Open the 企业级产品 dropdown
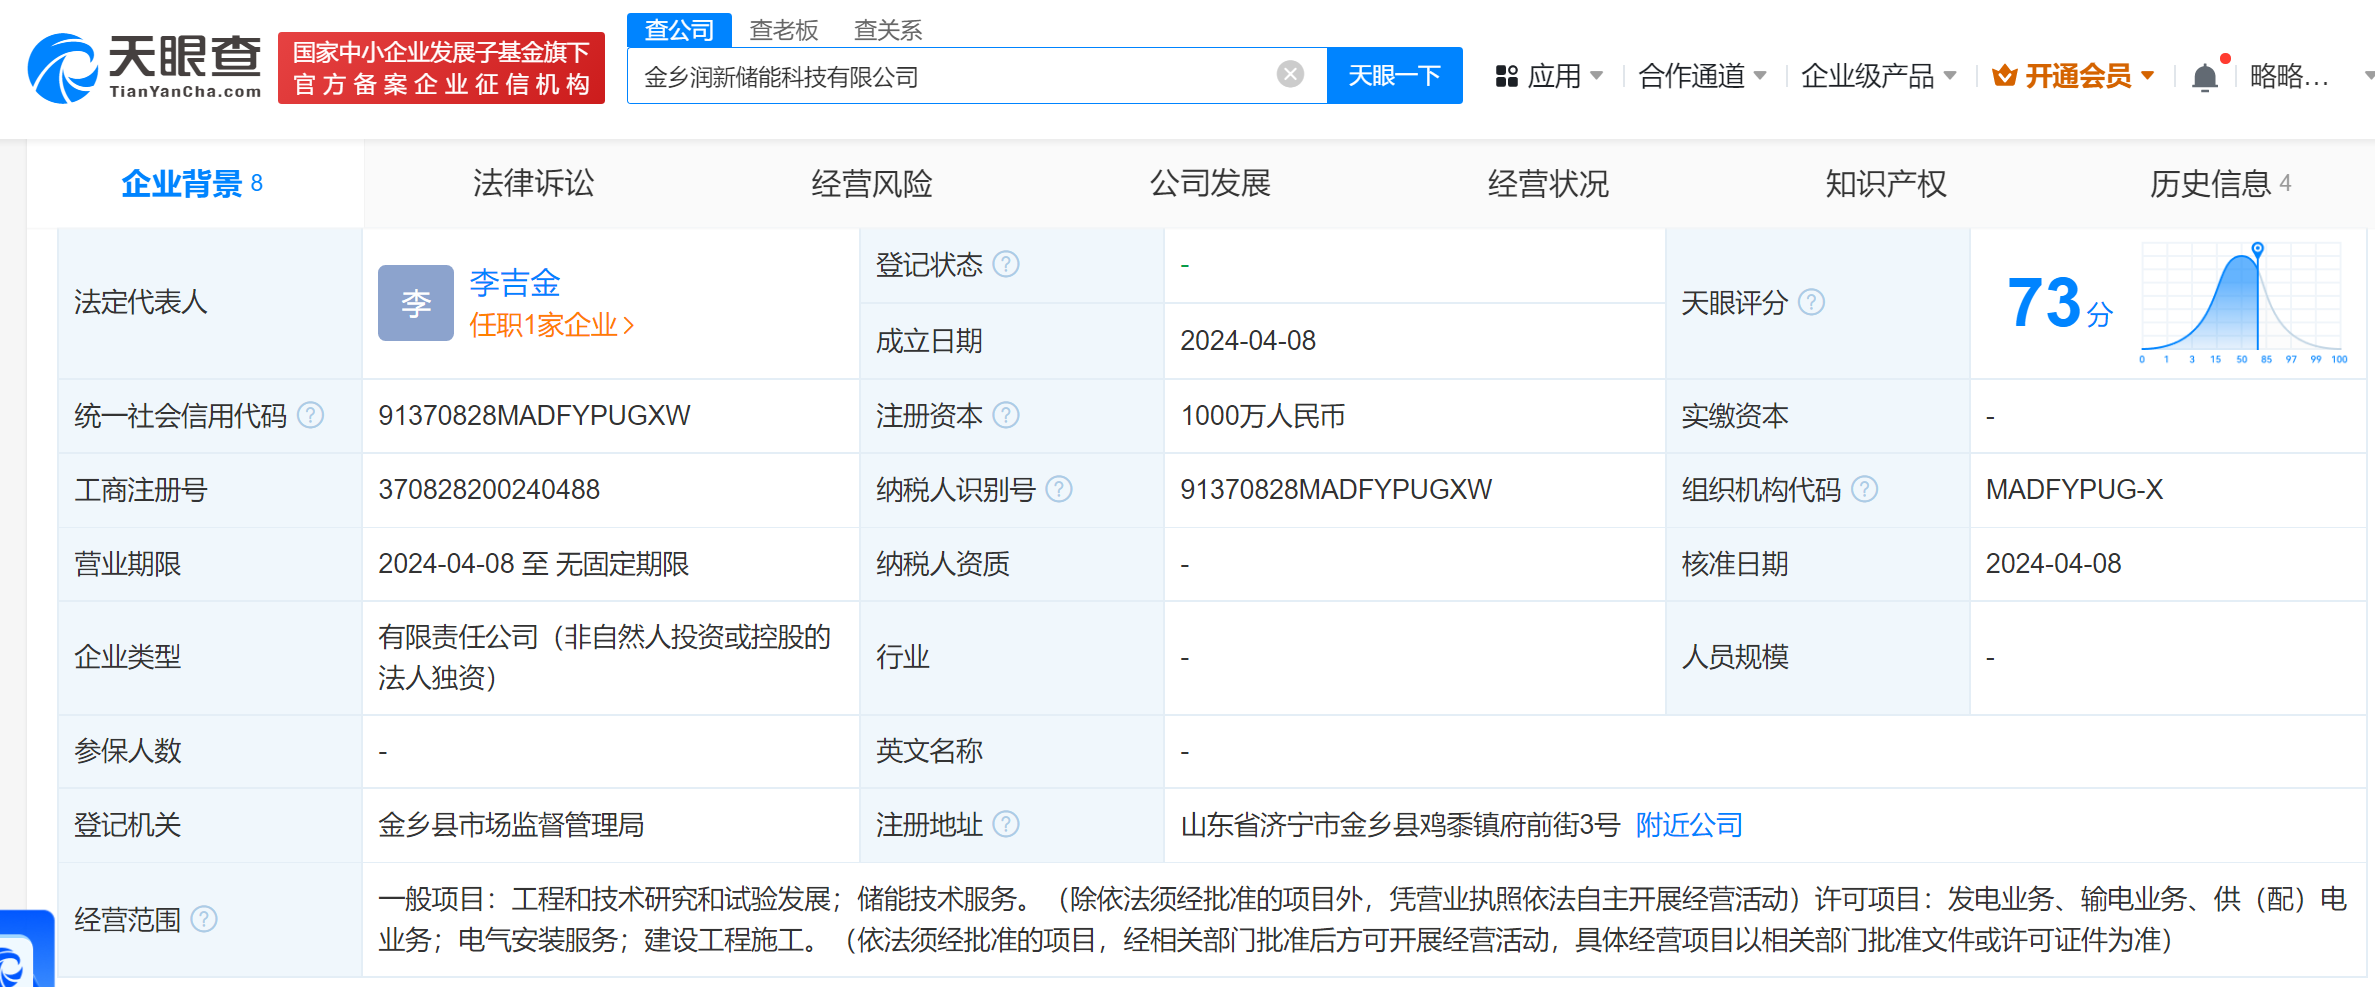This screenshot has height=987, width=2375. coord(1878,76)
